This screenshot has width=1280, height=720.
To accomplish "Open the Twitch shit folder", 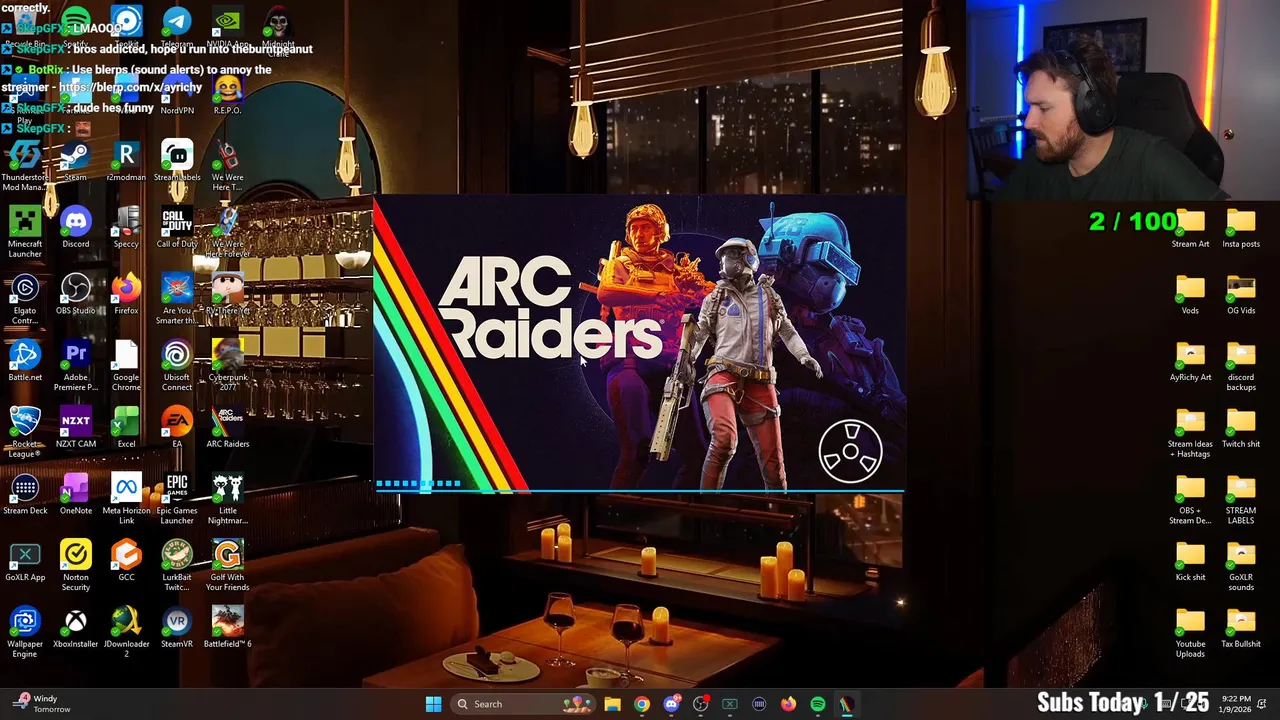I will 1241,428.
